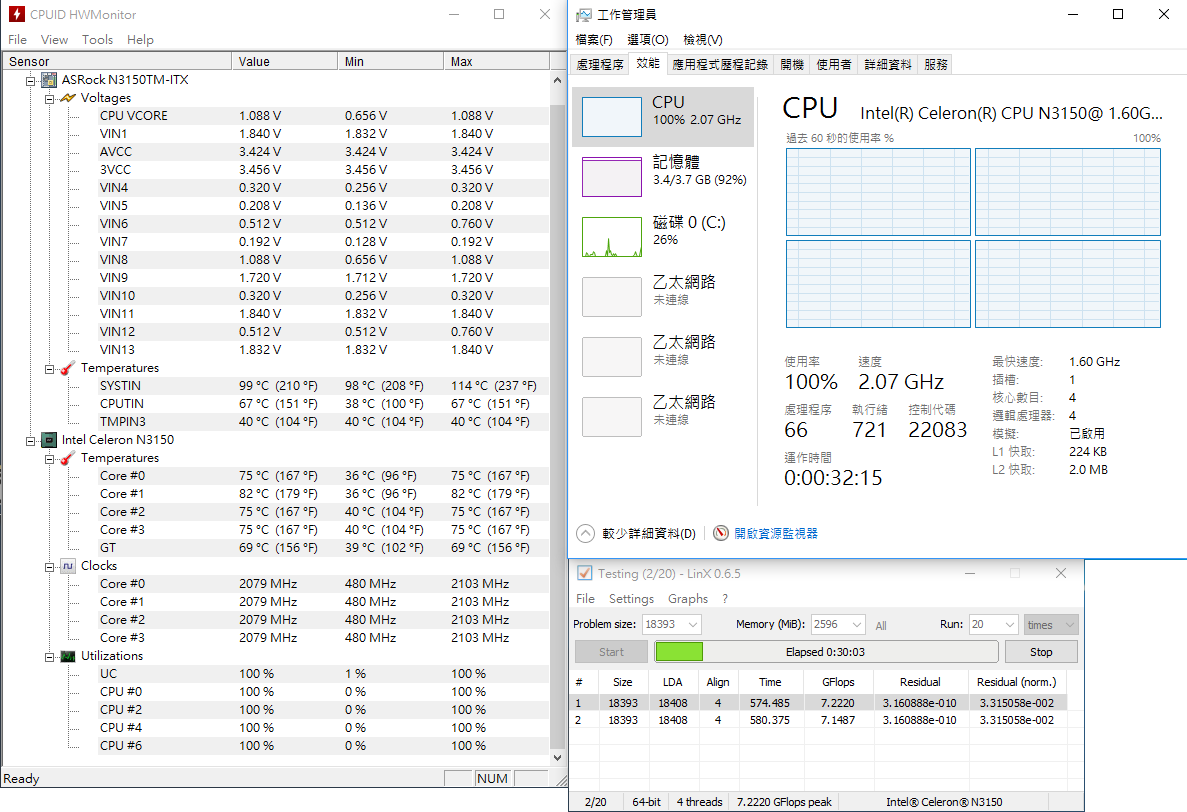Click the LinX checkmark title icon
The image size is (1187, 812).
(x=584, y=573)
